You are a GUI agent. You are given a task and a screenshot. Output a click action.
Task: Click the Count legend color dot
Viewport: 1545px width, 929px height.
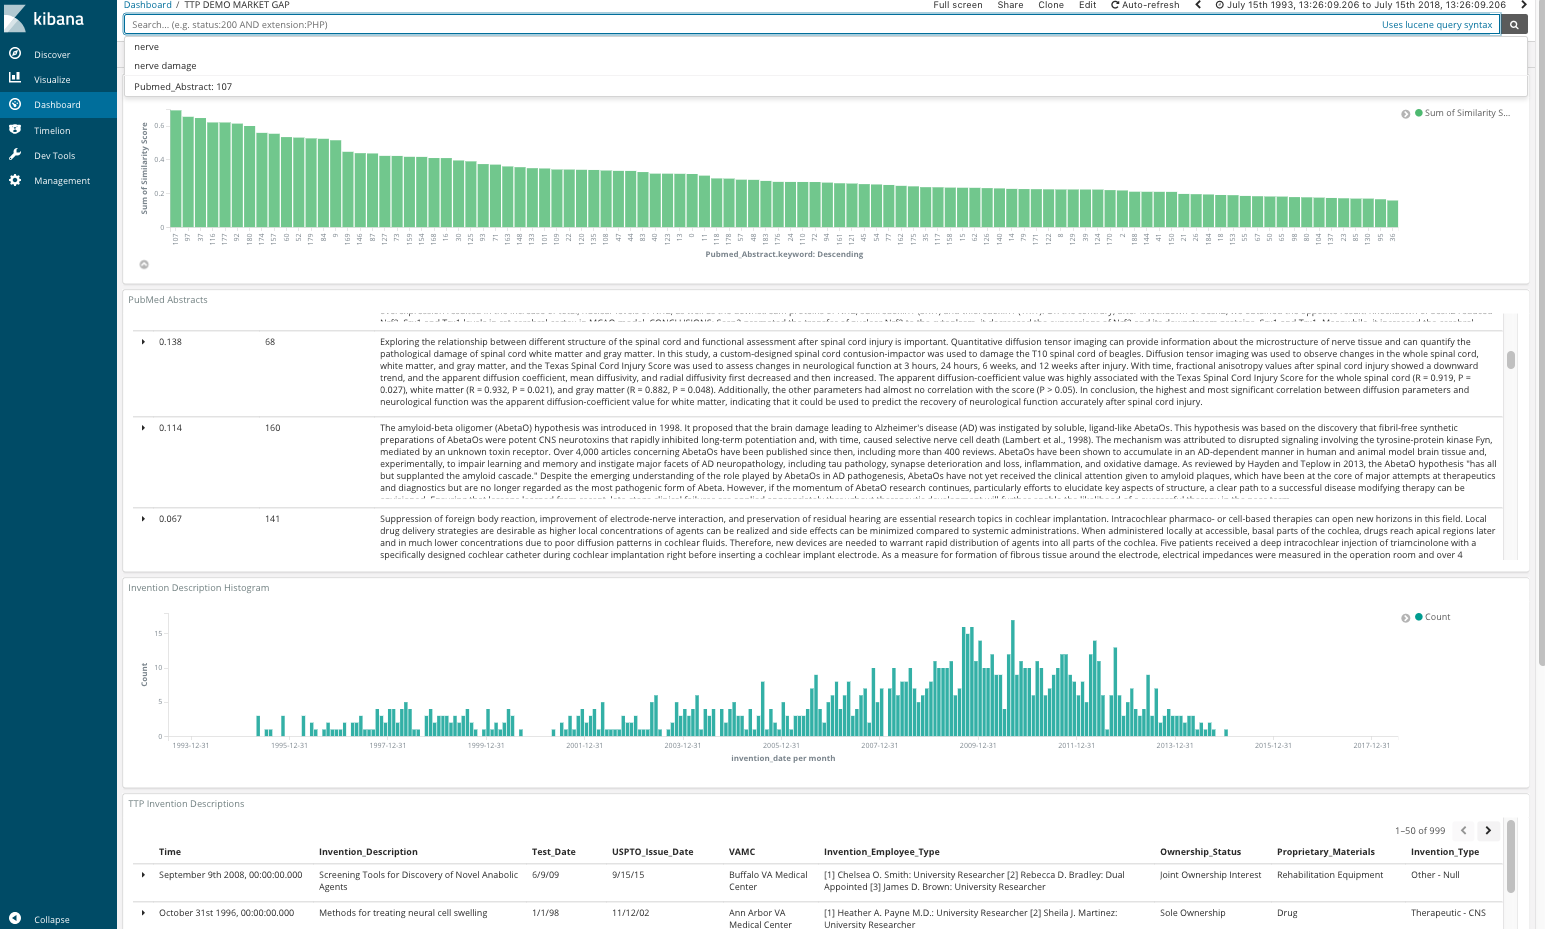tap(1418, 617)
